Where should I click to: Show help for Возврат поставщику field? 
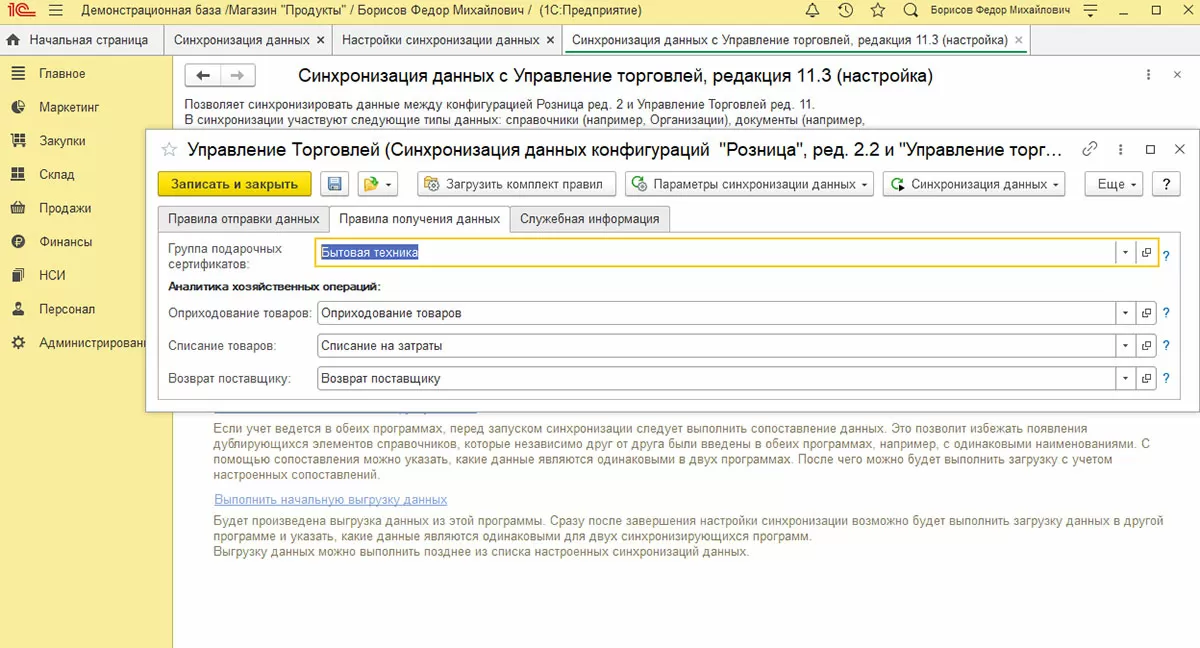click(1166, 380)
